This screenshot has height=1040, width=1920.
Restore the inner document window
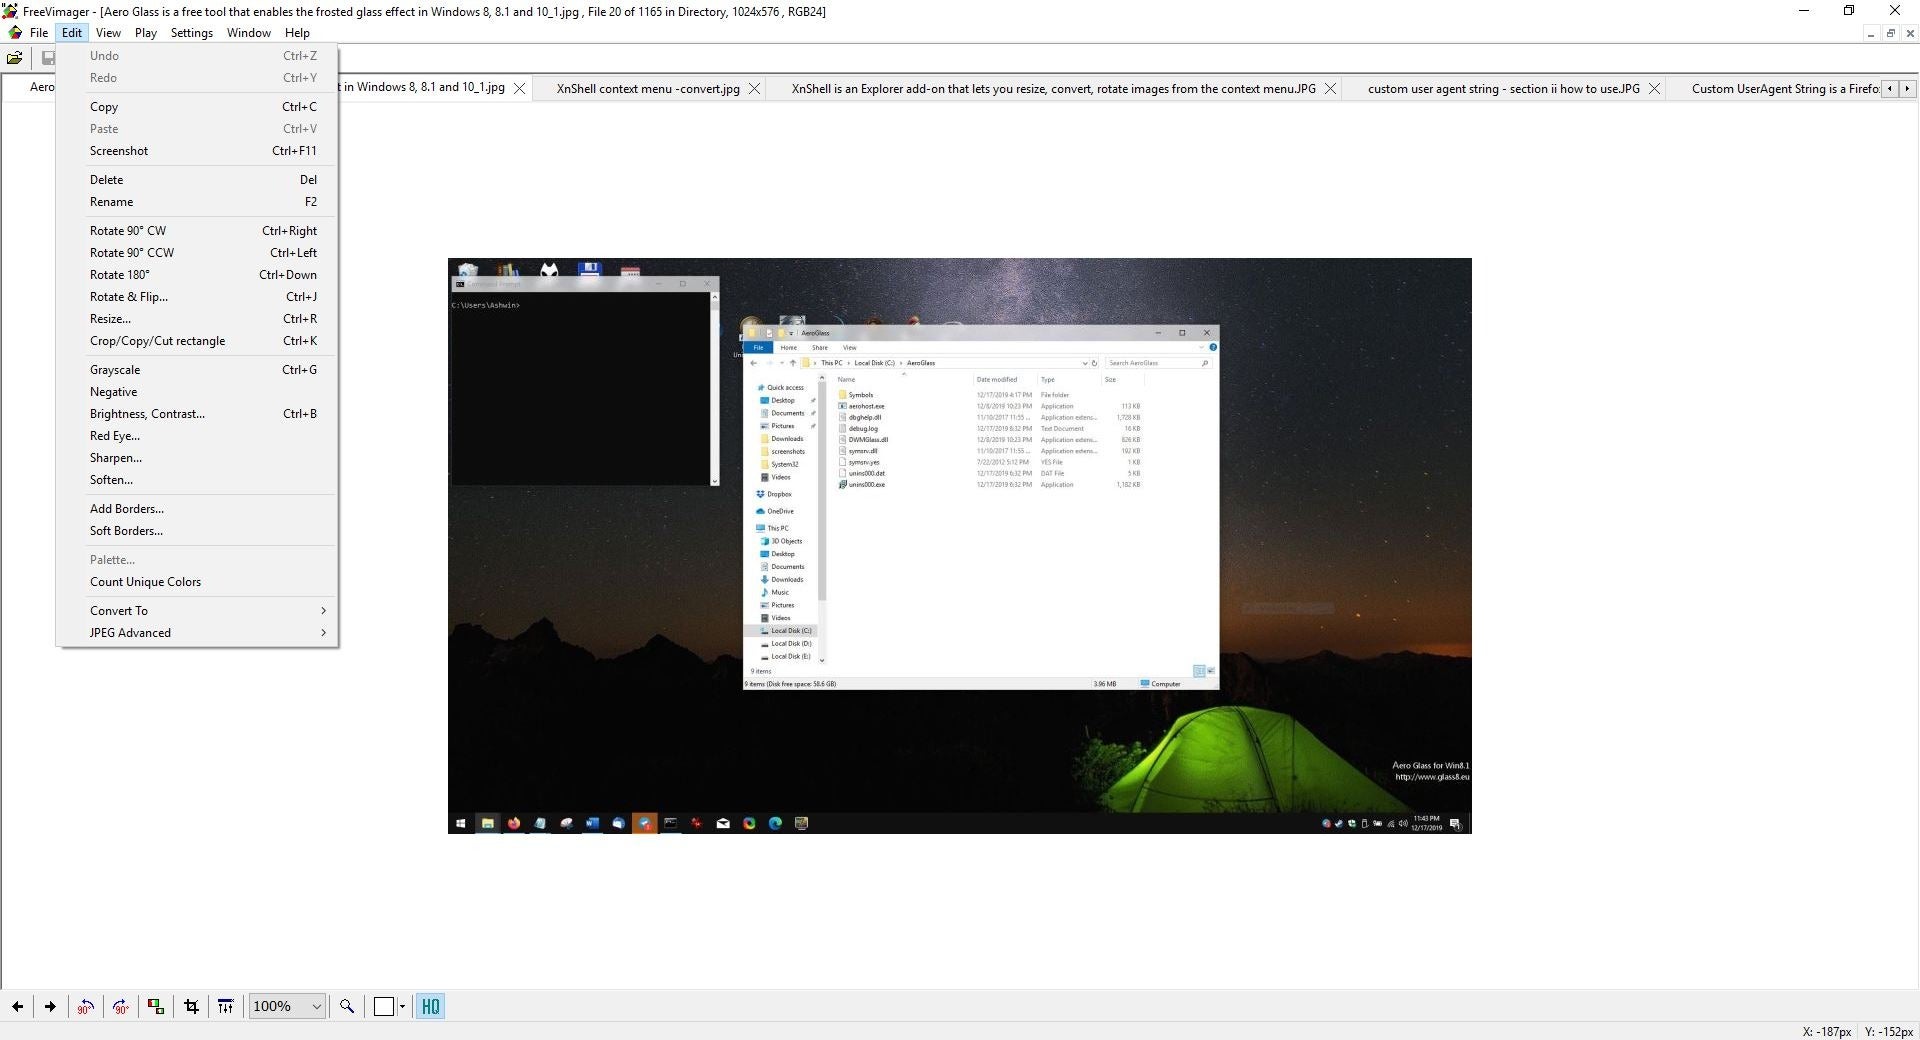click(1890, 33)
